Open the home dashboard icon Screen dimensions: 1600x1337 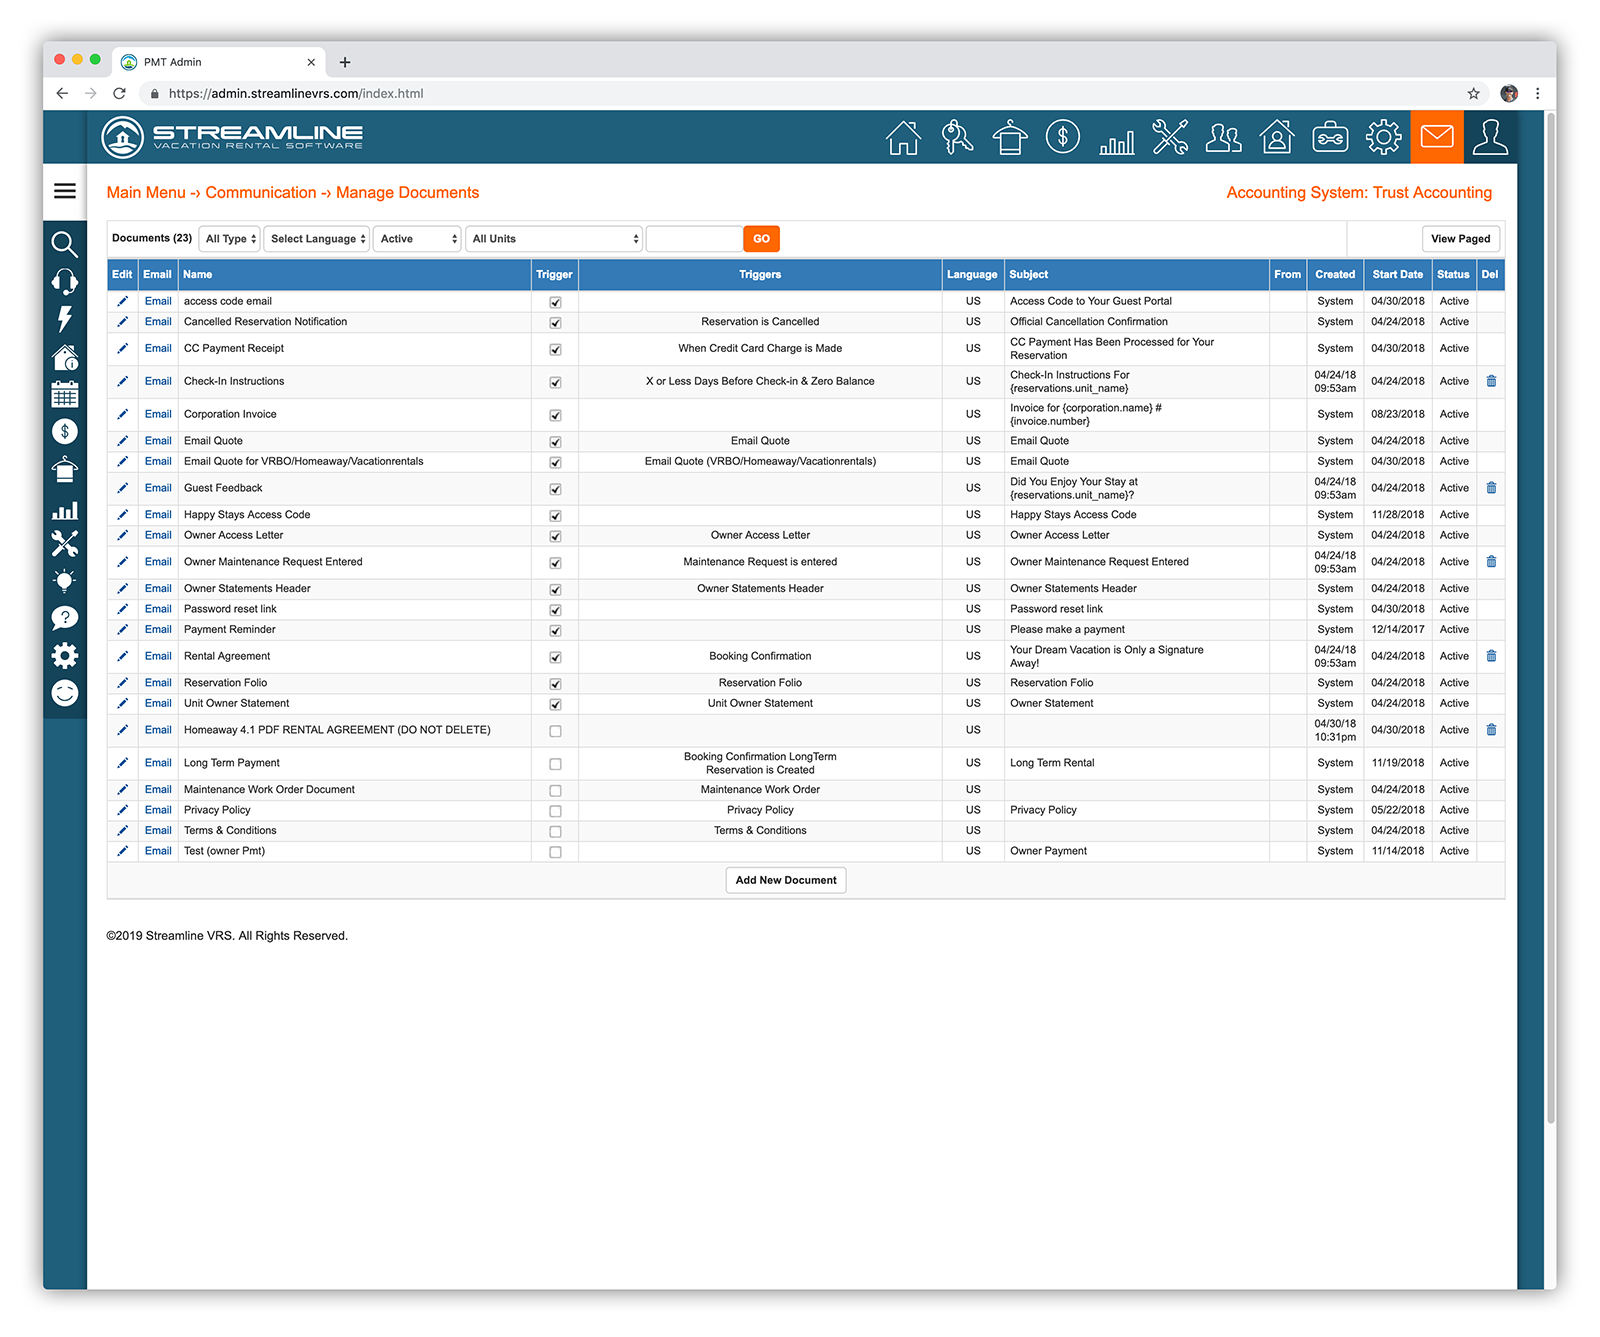[x=903, y=137]
